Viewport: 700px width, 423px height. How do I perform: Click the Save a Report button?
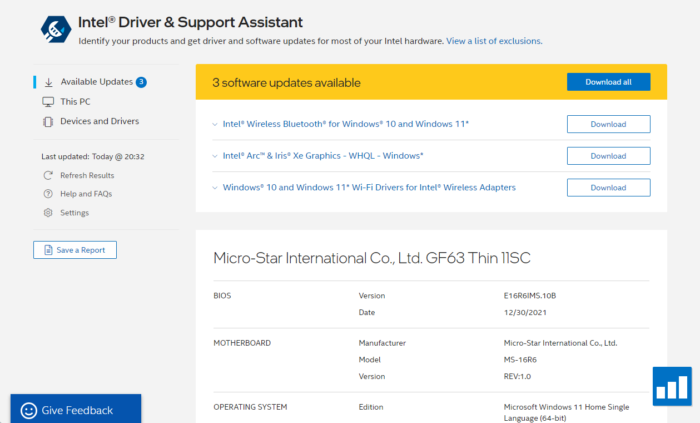pyautogui.click(x=75, y=250)
